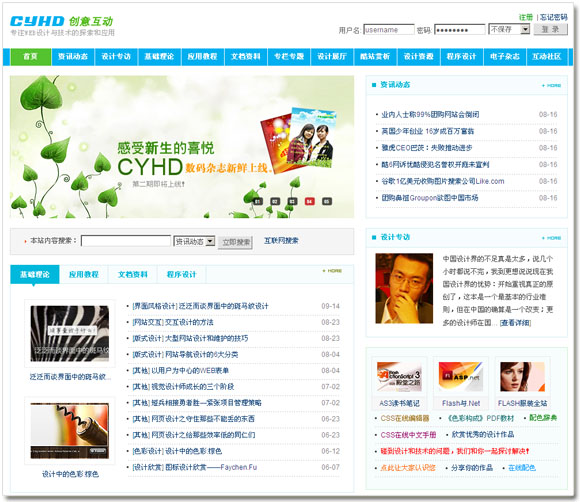
Task: Open 专栏专题 in main navigation
Action: [x=289, y=57]
